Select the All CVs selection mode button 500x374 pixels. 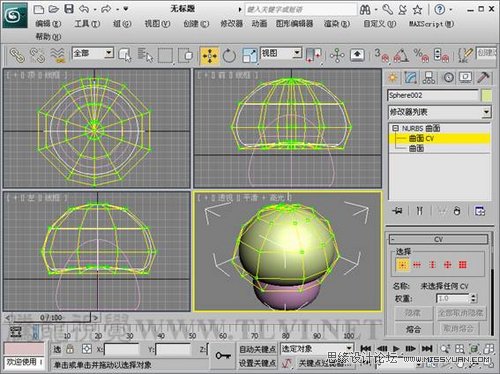(462, 265)
